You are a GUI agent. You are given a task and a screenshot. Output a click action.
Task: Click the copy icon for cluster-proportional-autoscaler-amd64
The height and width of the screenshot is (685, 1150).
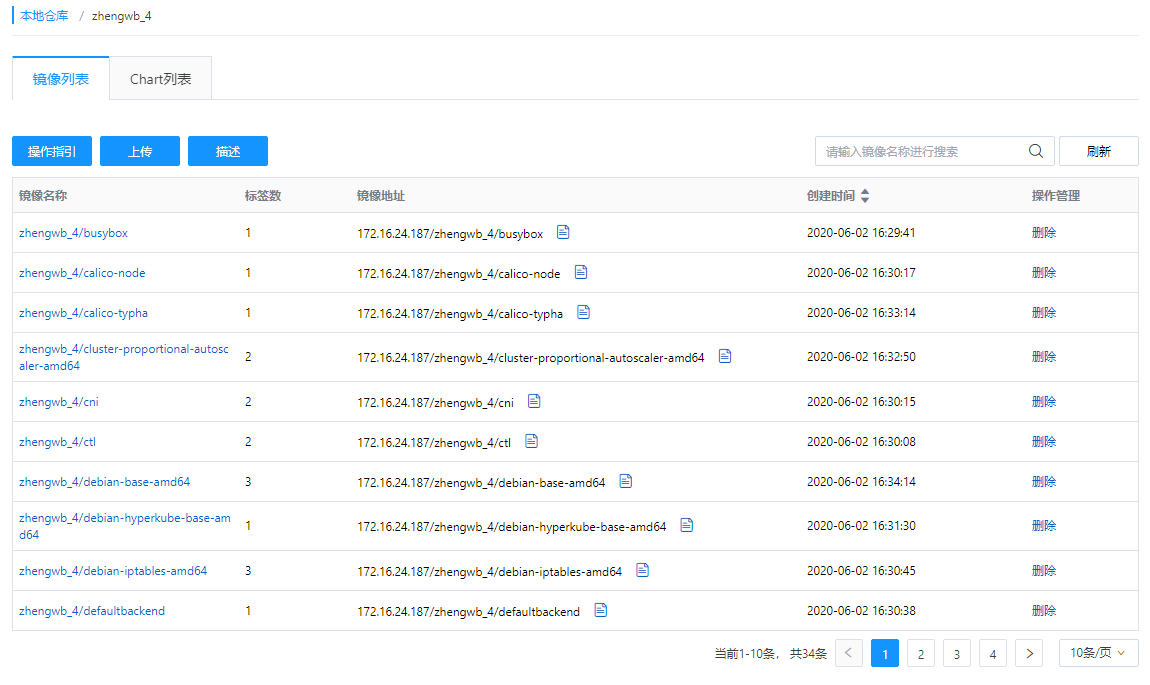pyautogui.click(x=724, y=355)
